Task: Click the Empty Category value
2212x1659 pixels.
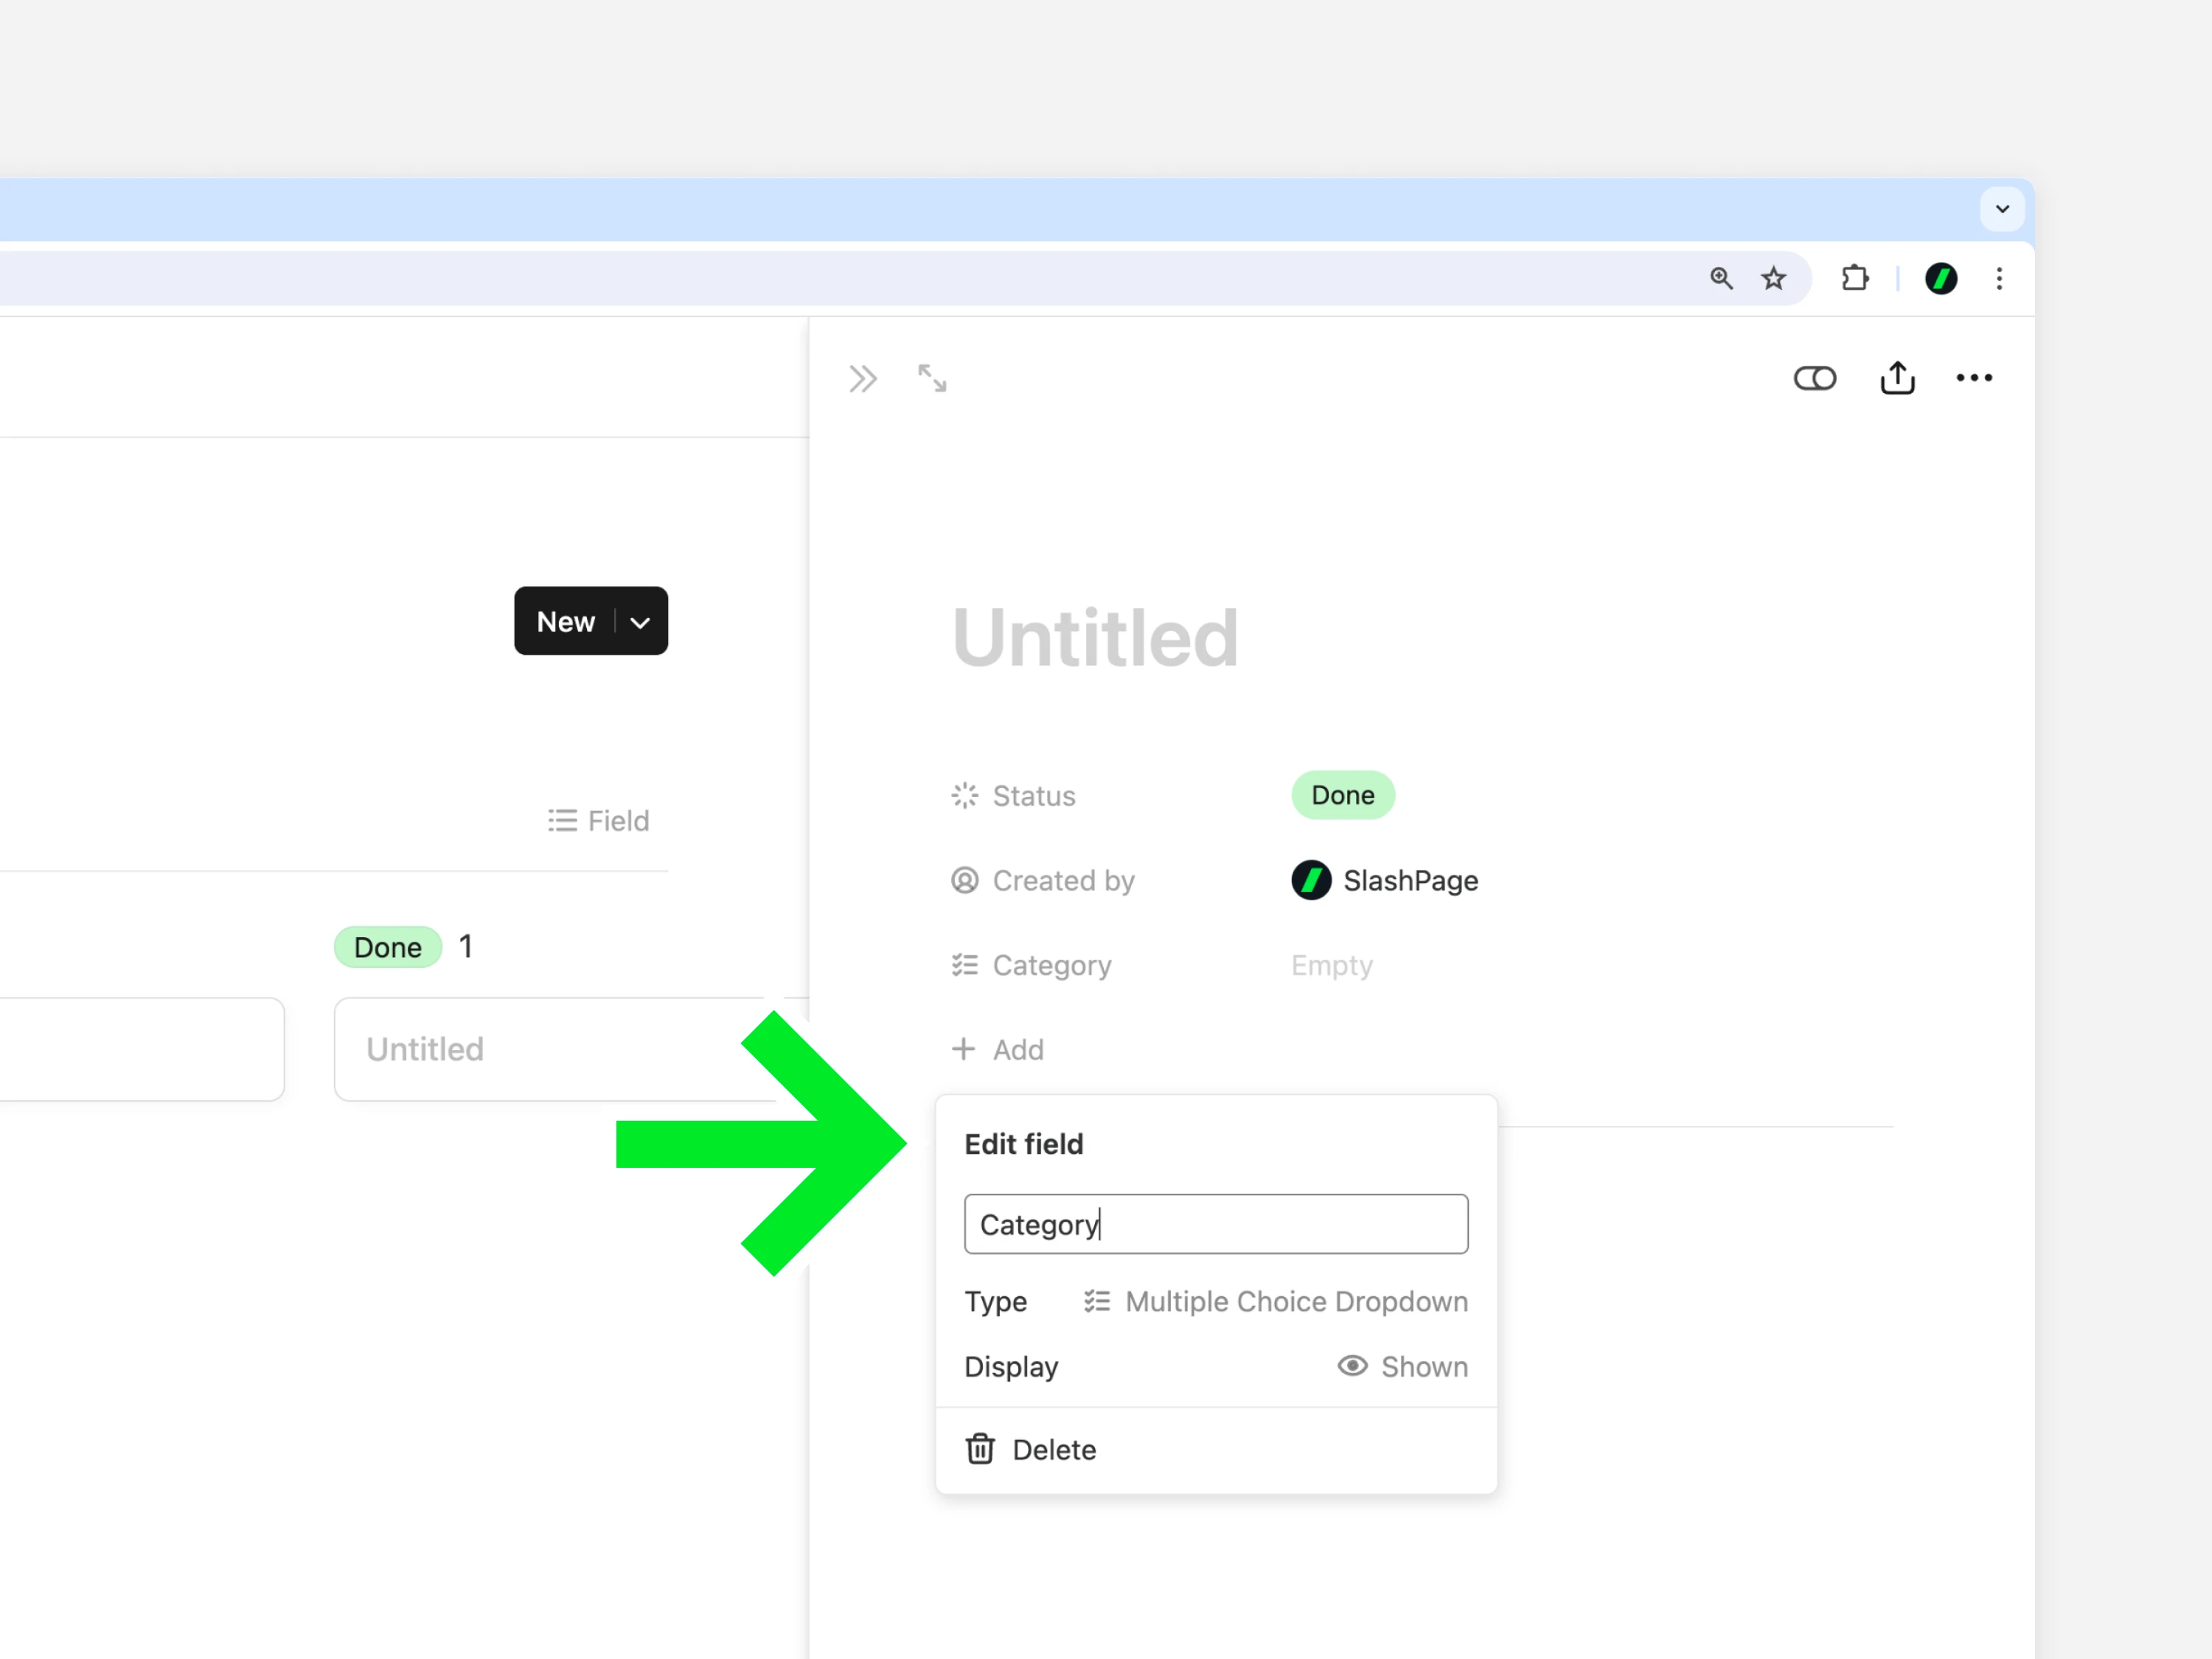Action: tap(1331, 965)
